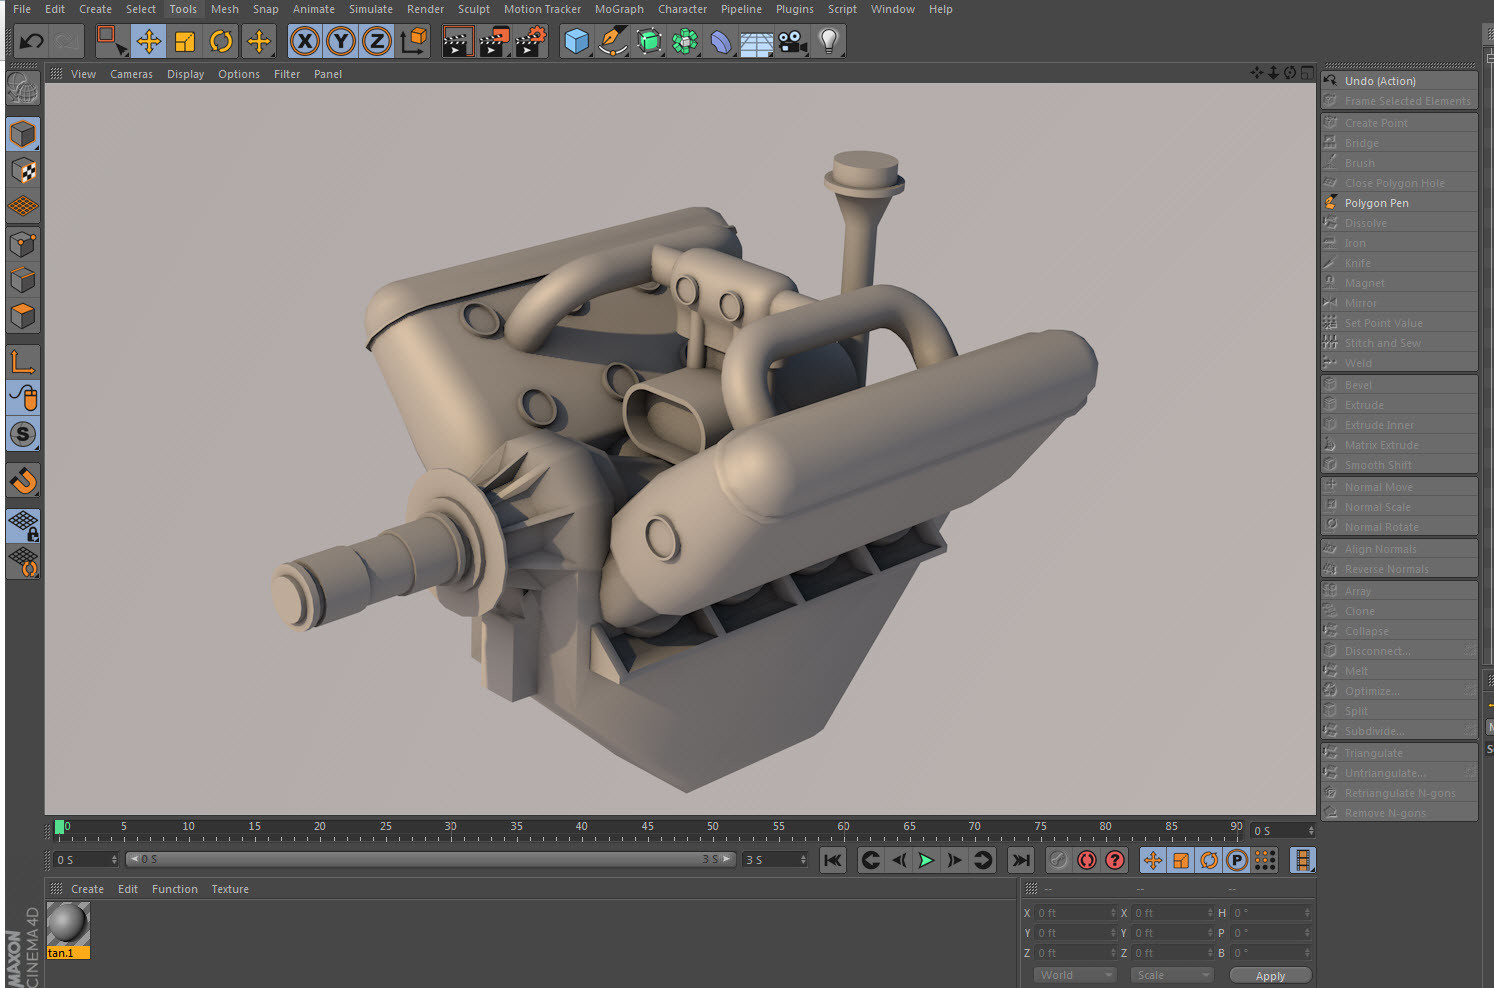Toggle the coordinate system icon

[413, 41]
